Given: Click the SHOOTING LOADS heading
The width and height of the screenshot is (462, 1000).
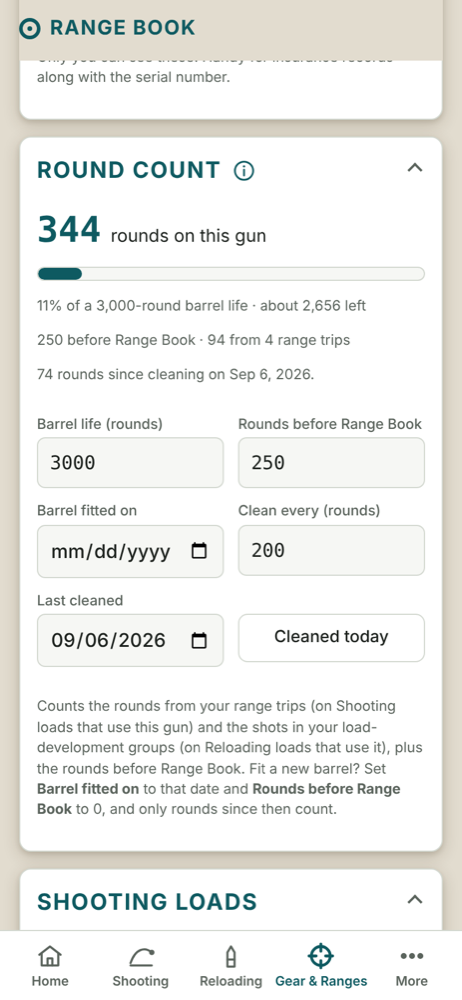Looking at the screenshot, I should click(x=147, y=902).
